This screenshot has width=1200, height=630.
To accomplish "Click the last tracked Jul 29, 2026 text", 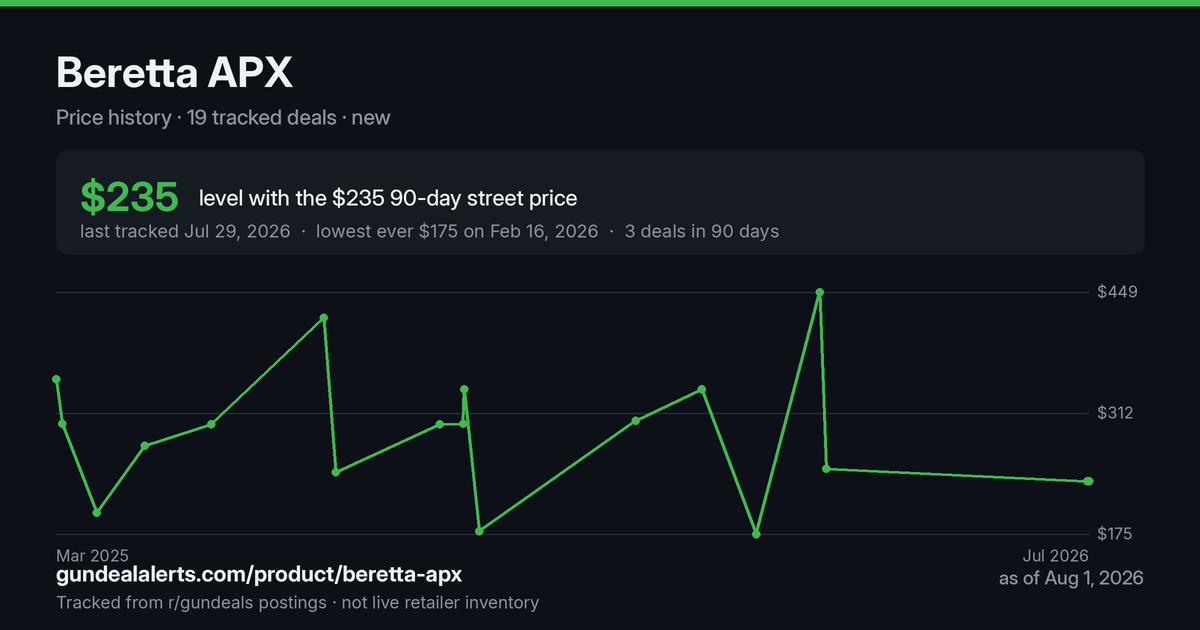I will point(185,231).
